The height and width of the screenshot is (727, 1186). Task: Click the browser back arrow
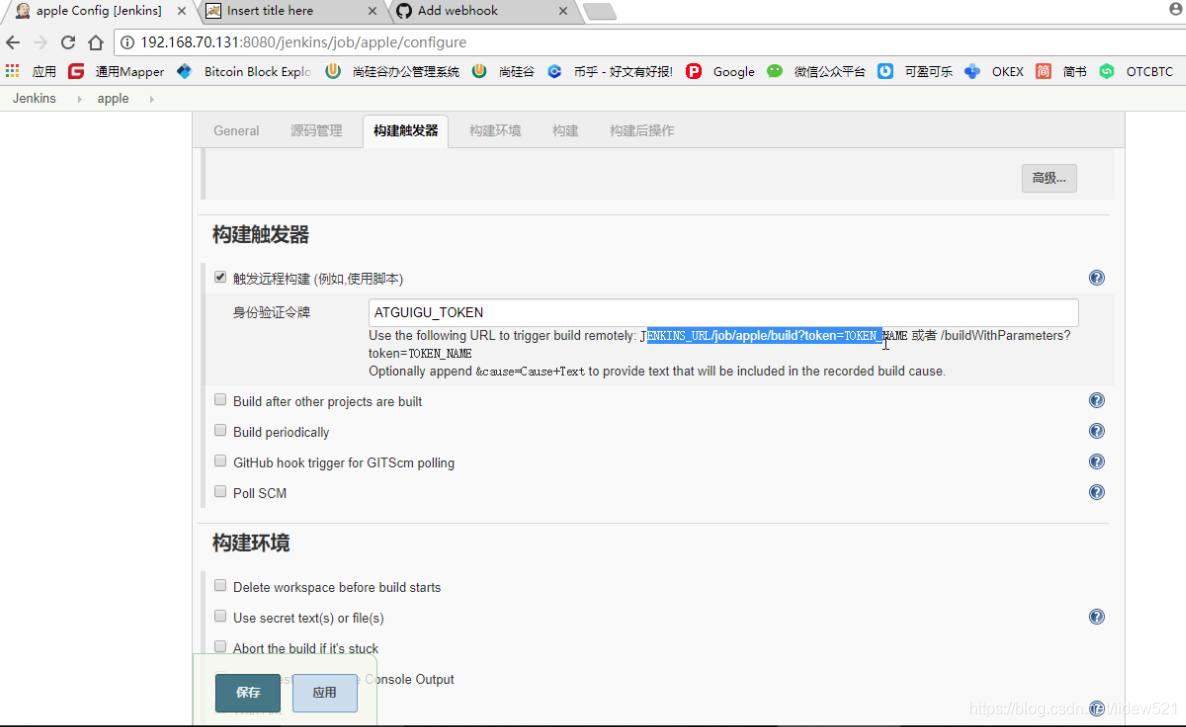click(x=13, y=42)
